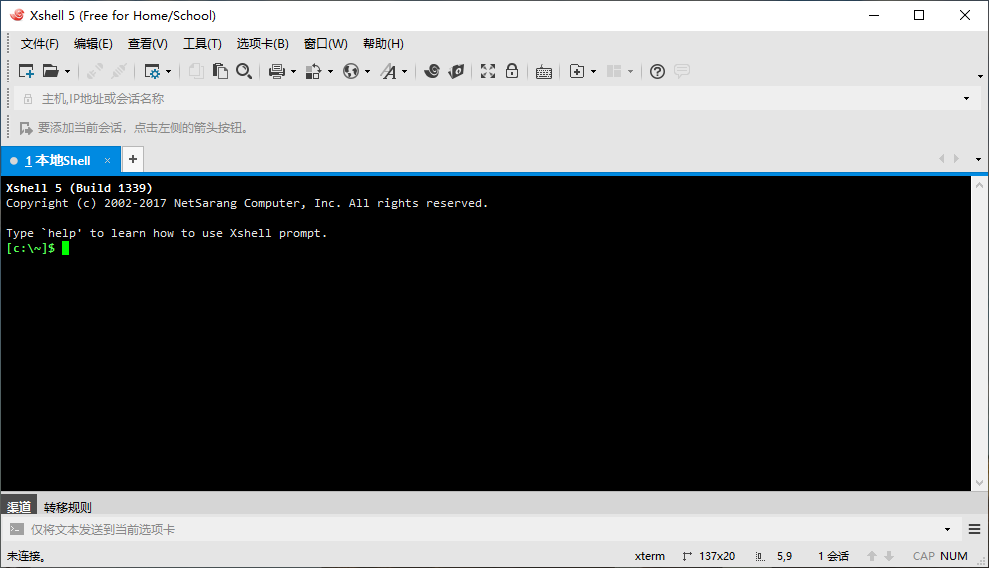Expand the Font dropdown arrow

tap(405, 72)
